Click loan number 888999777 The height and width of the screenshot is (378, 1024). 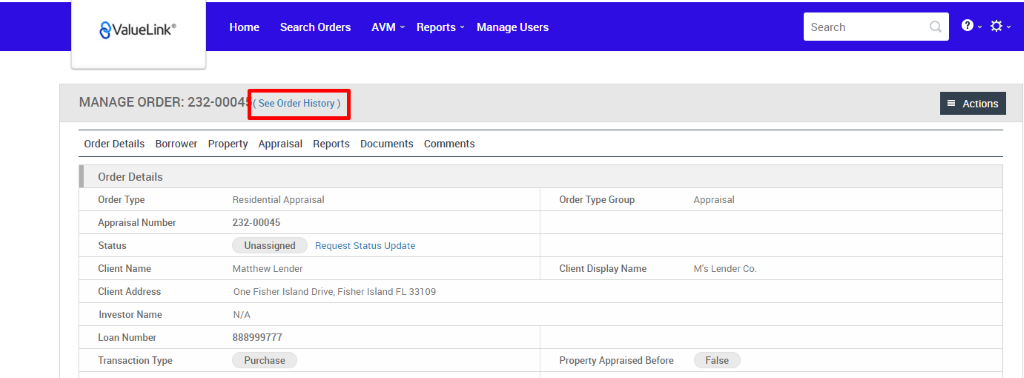click(x=257, y=338)
